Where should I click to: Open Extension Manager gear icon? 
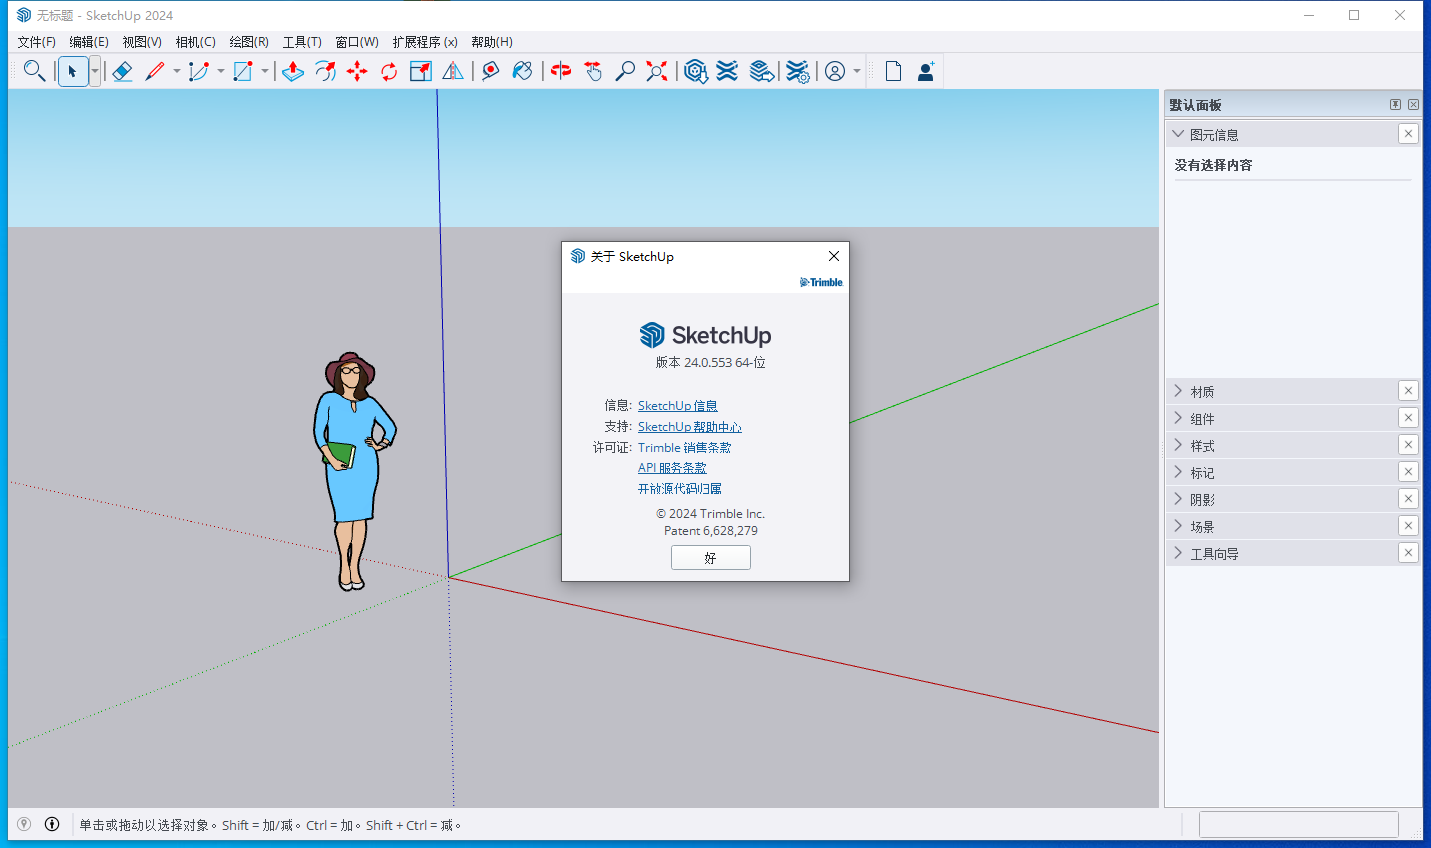click(x=797, y=71)
